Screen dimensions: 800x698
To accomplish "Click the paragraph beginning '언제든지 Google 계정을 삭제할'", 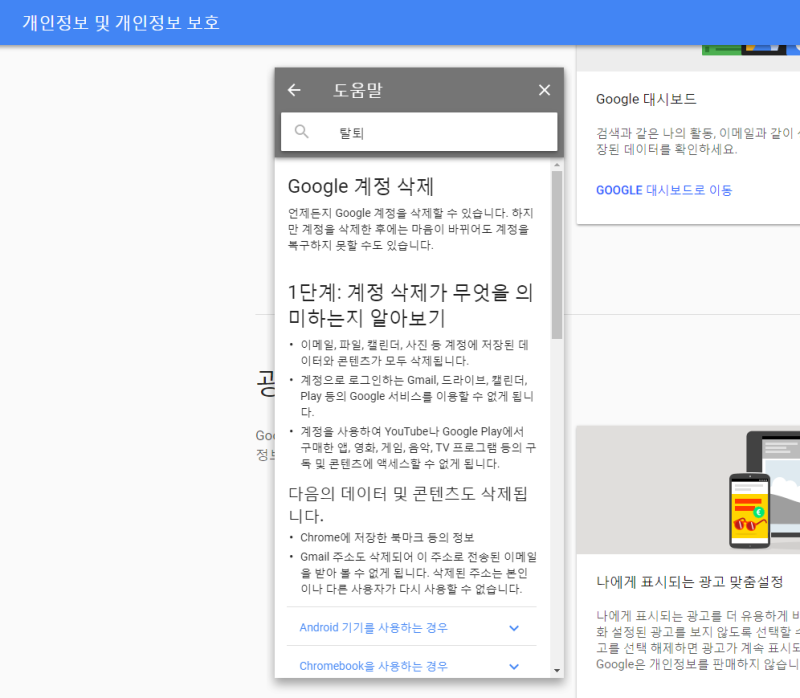I will pyautogui.click(x=411, y=229).
